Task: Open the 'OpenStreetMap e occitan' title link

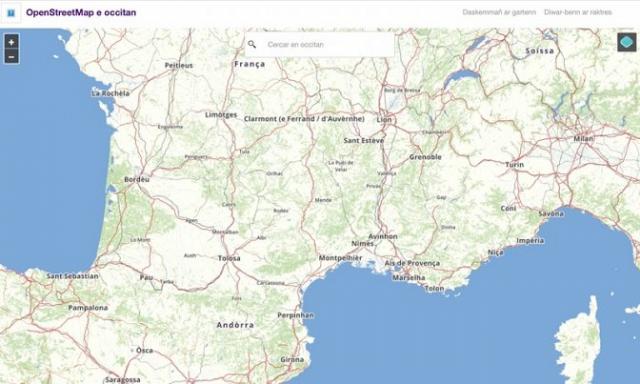Action: (x=81, y=12)
